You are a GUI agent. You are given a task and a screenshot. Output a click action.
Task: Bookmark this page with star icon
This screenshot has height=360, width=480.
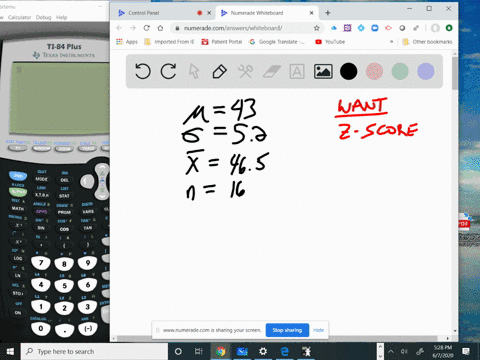(317, 28)
